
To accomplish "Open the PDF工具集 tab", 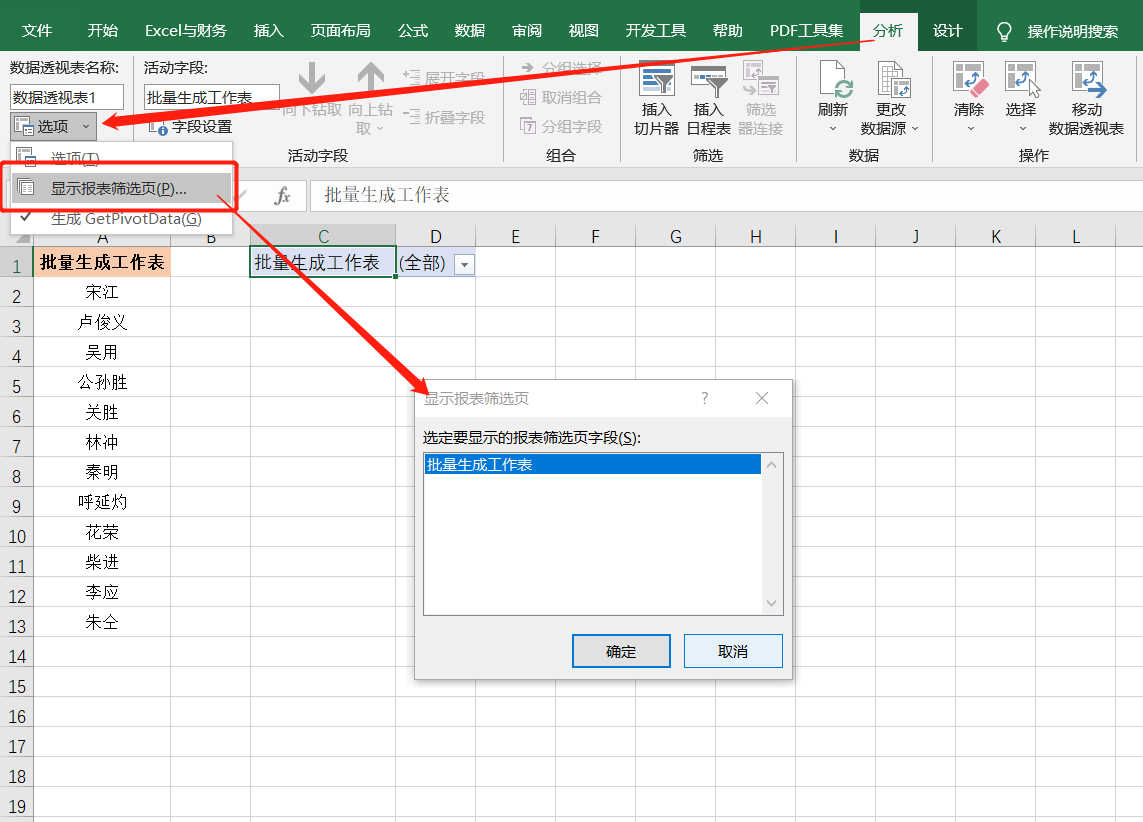I will [806, 31].
